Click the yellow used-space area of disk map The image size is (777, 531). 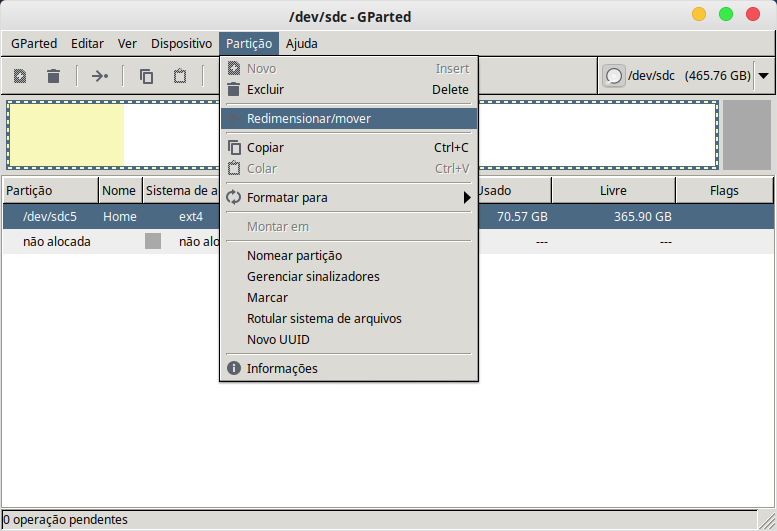67,135
